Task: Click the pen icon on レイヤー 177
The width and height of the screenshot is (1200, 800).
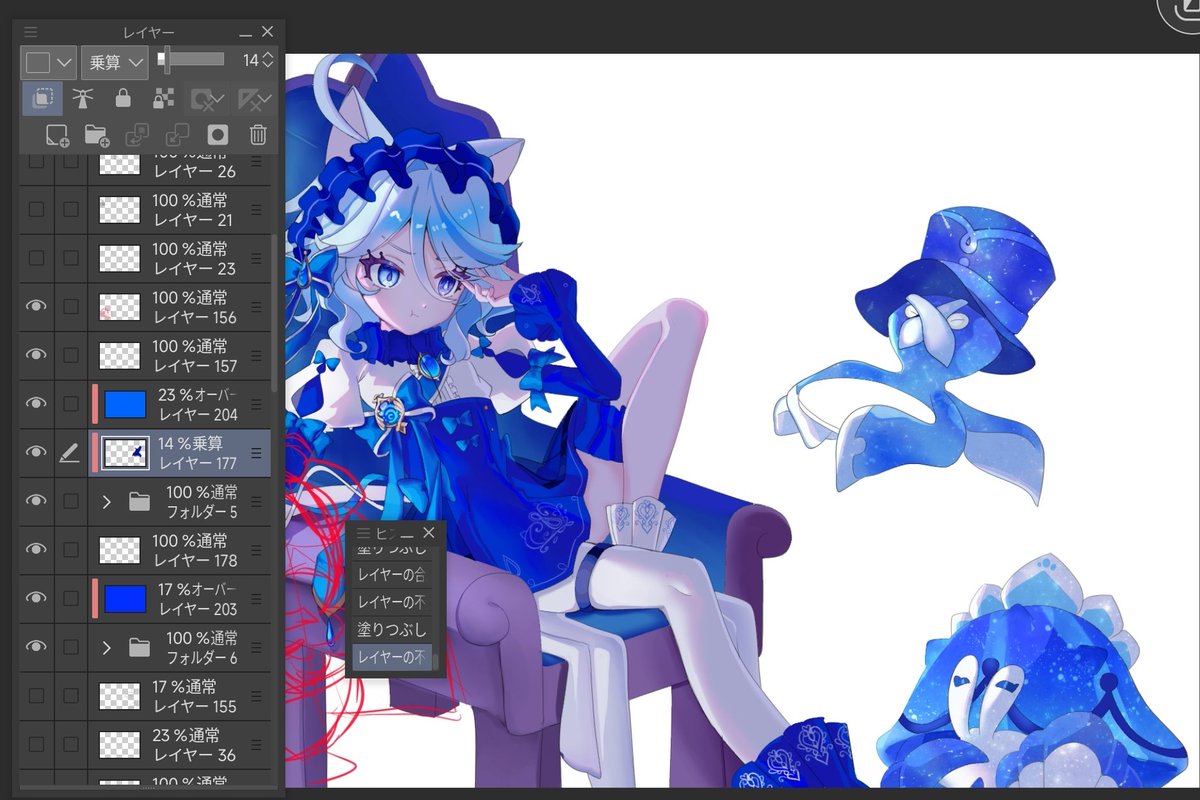Action: 70,453
